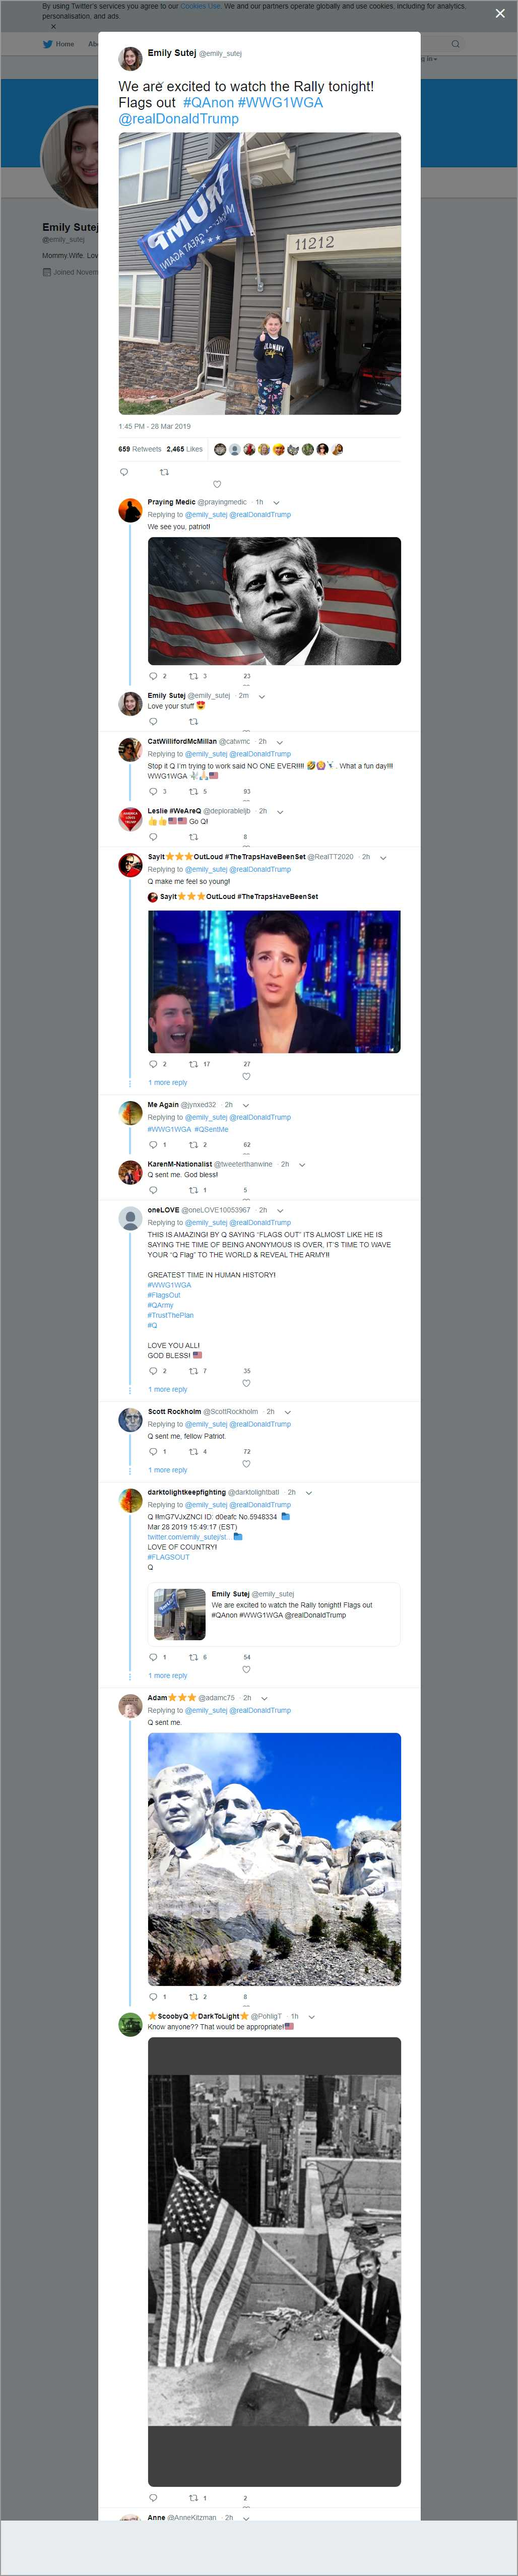This screenshot has width=518, height=2576.
Task: Click reply icon under Emily Sutej's main tweet
Action: [x=124, y=472]
